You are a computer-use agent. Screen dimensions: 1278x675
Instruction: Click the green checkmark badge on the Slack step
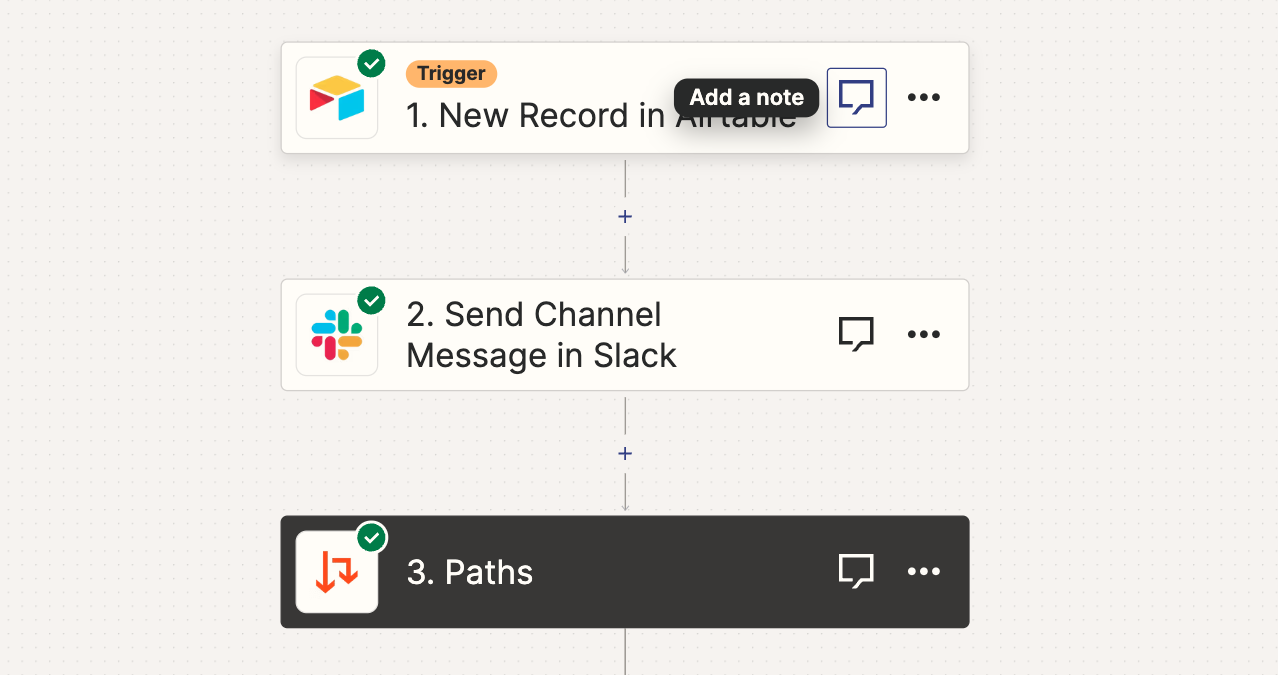(x=372, y=300)
